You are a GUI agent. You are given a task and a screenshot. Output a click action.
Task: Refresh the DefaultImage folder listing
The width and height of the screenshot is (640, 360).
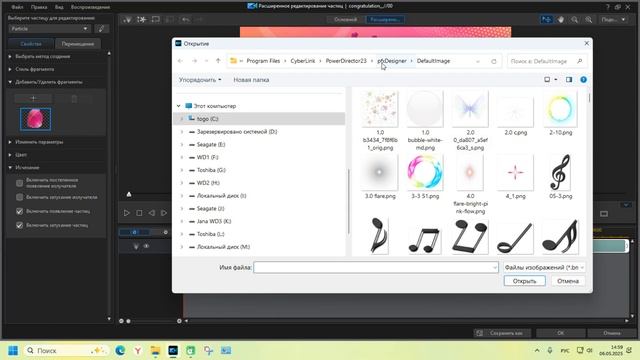click(494, 61)
